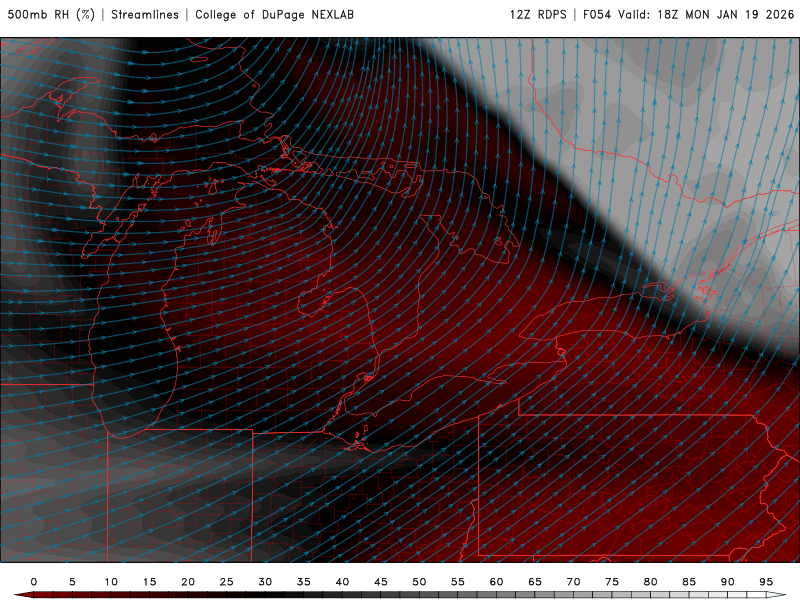Click the "25" label on the color scale
Screen dimensions: 800x600
click(227, 582)
